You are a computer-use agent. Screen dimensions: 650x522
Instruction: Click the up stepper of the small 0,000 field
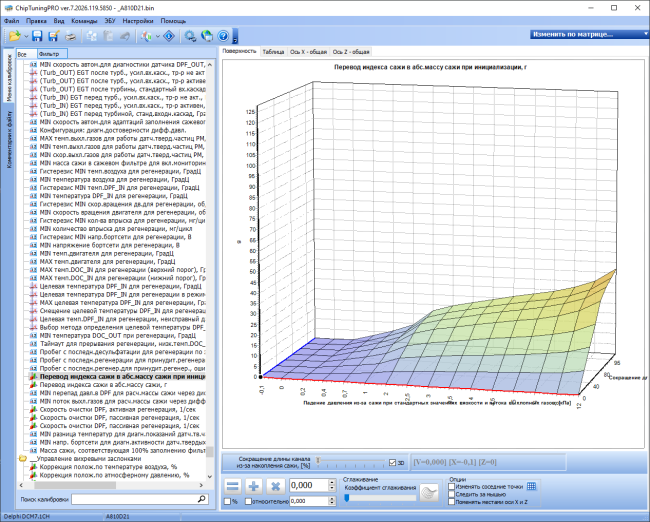point(332,499)
